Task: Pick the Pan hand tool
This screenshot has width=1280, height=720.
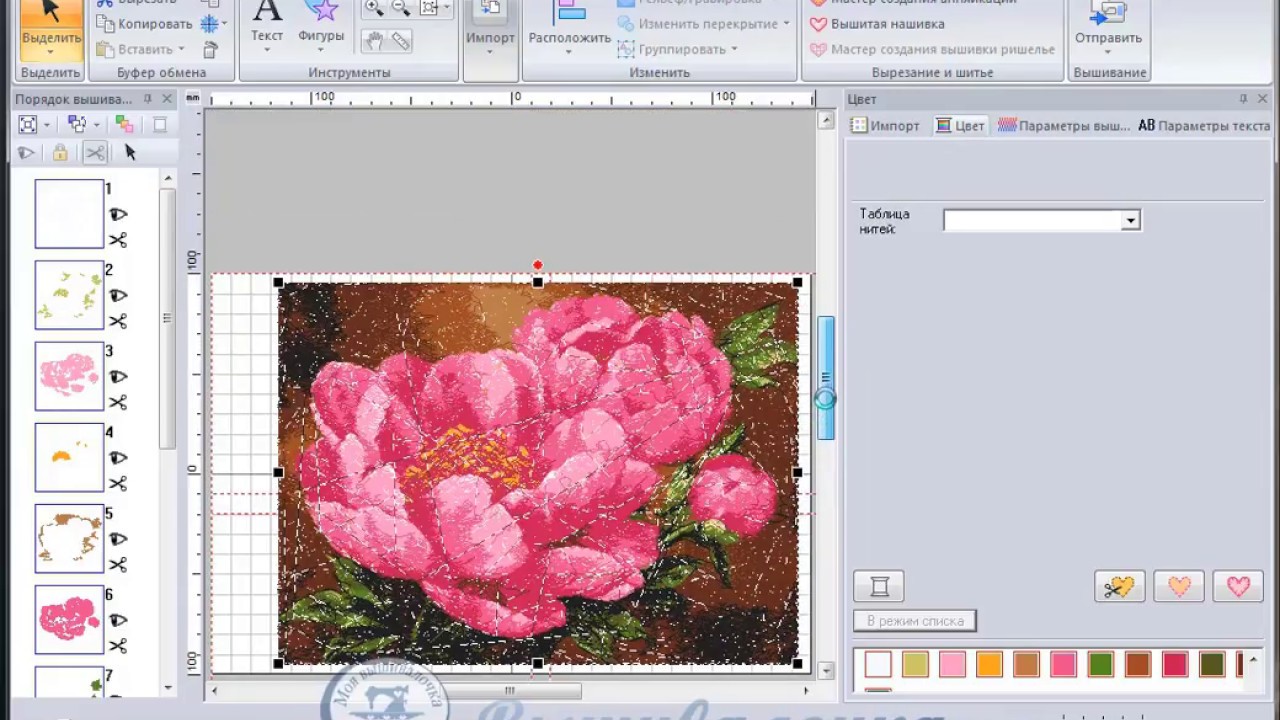Action: [x=374, y=41]
